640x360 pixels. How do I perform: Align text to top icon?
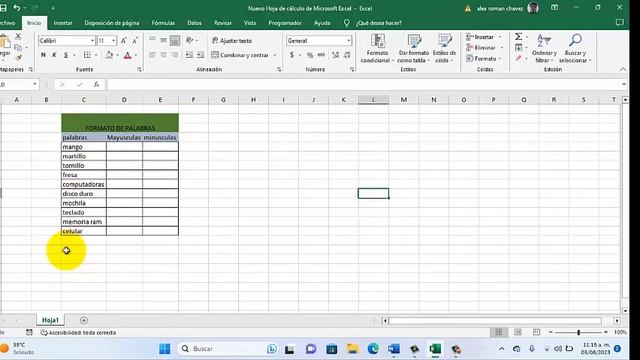click(152, 40)
